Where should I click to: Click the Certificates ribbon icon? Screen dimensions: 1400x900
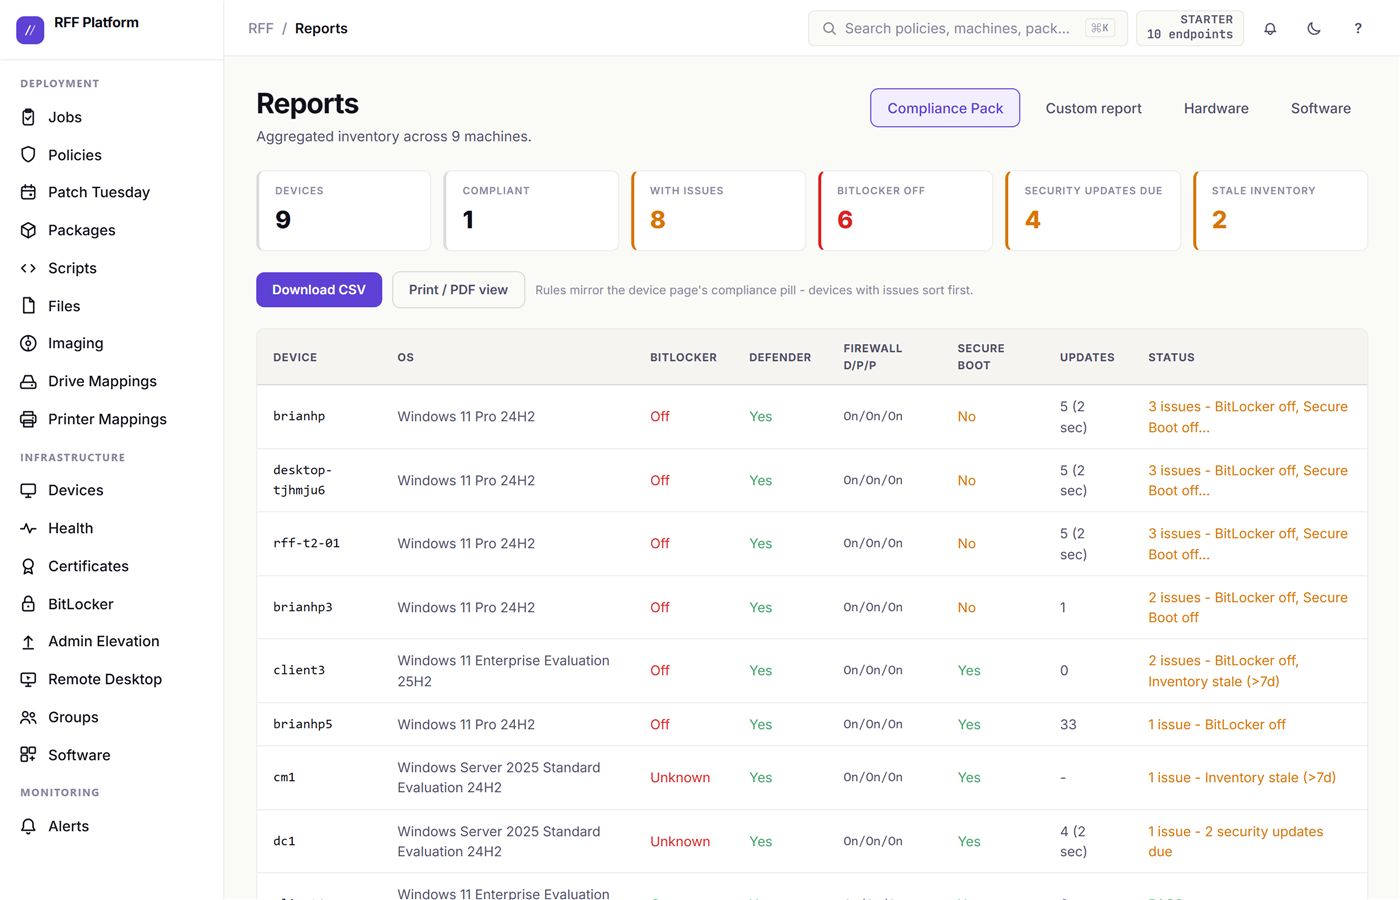(28, 566)
